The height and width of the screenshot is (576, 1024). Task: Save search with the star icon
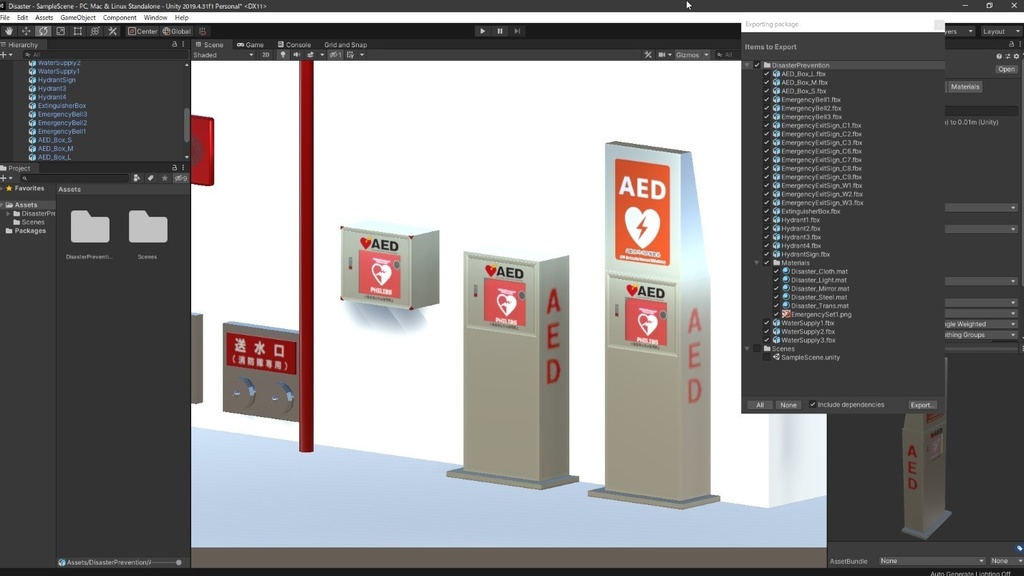165,178
